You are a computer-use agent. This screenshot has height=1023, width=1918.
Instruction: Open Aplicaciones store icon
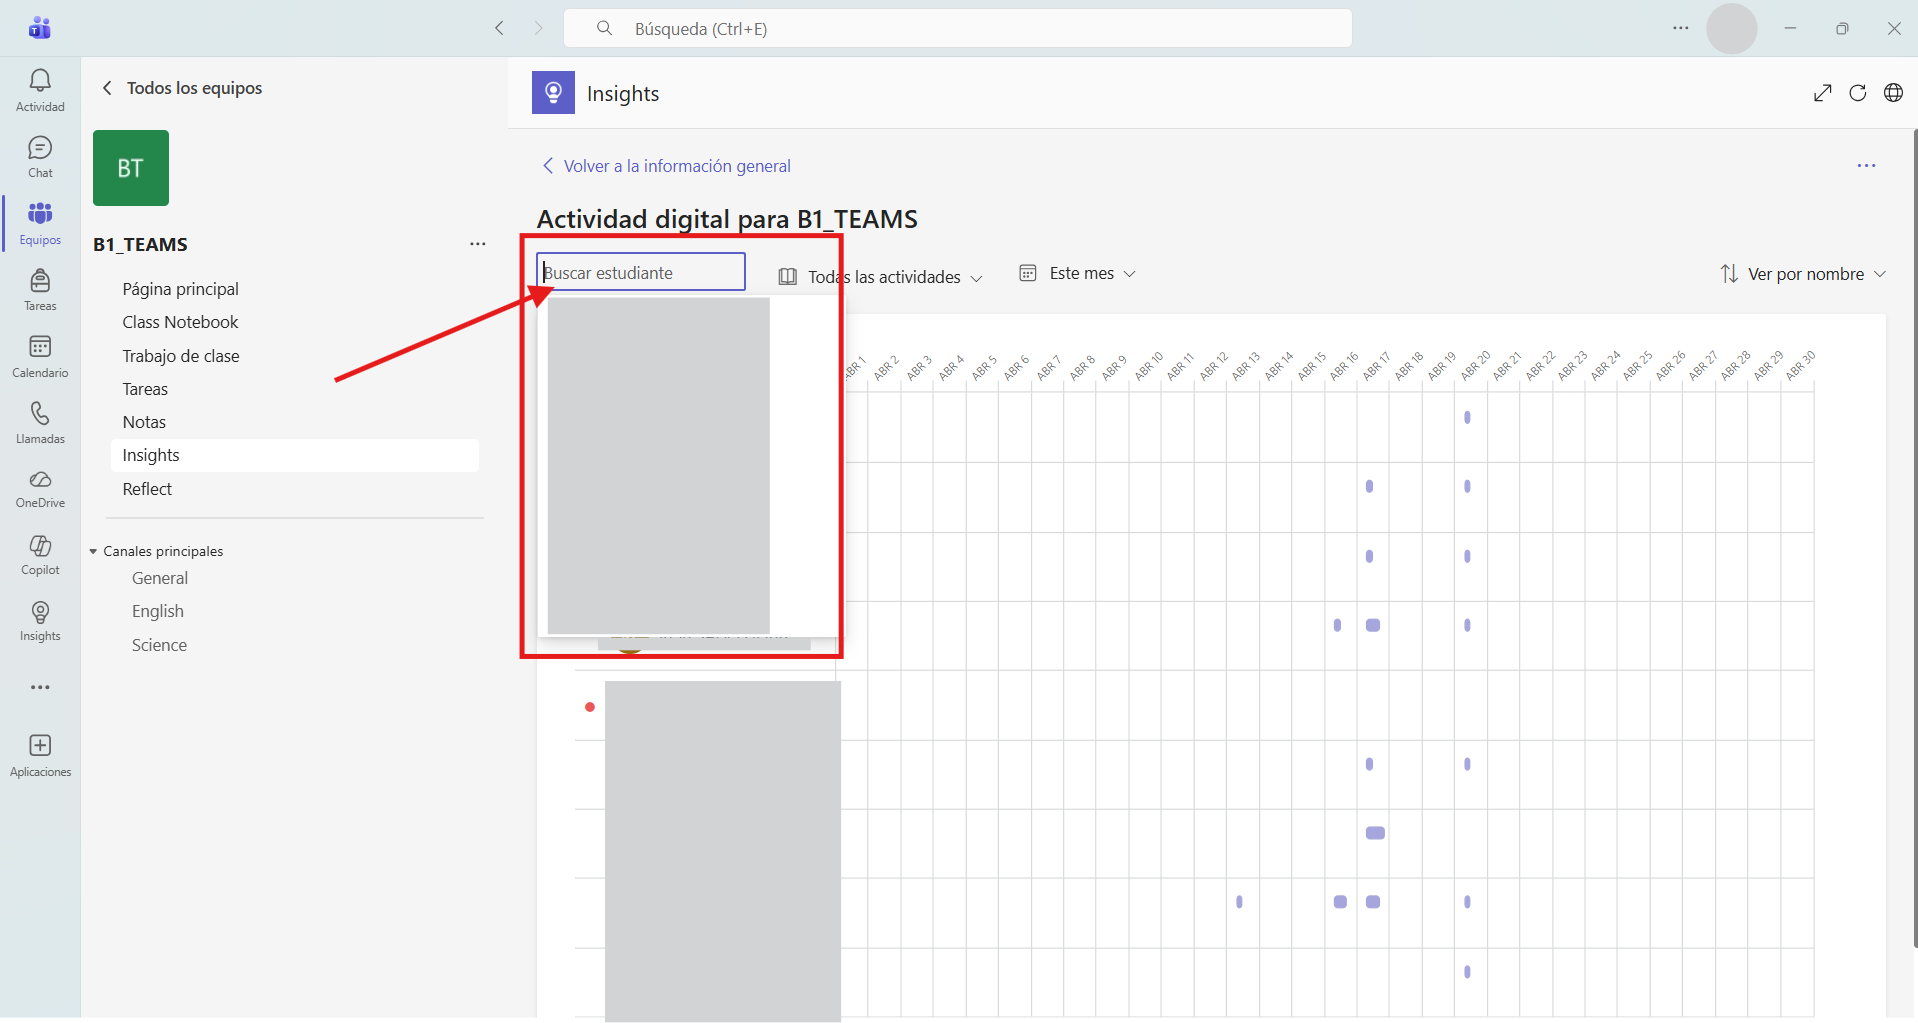(40, 755)
